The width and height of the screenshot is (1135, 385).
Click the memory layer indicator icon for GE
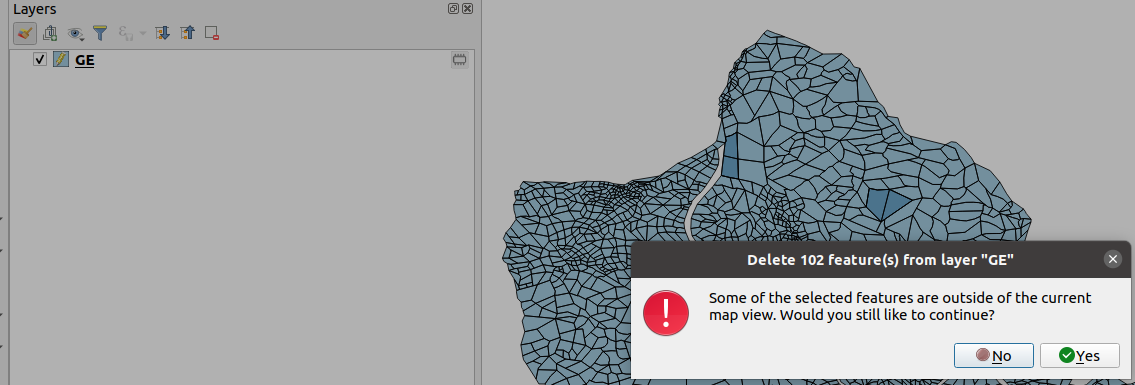coord(459,60)
